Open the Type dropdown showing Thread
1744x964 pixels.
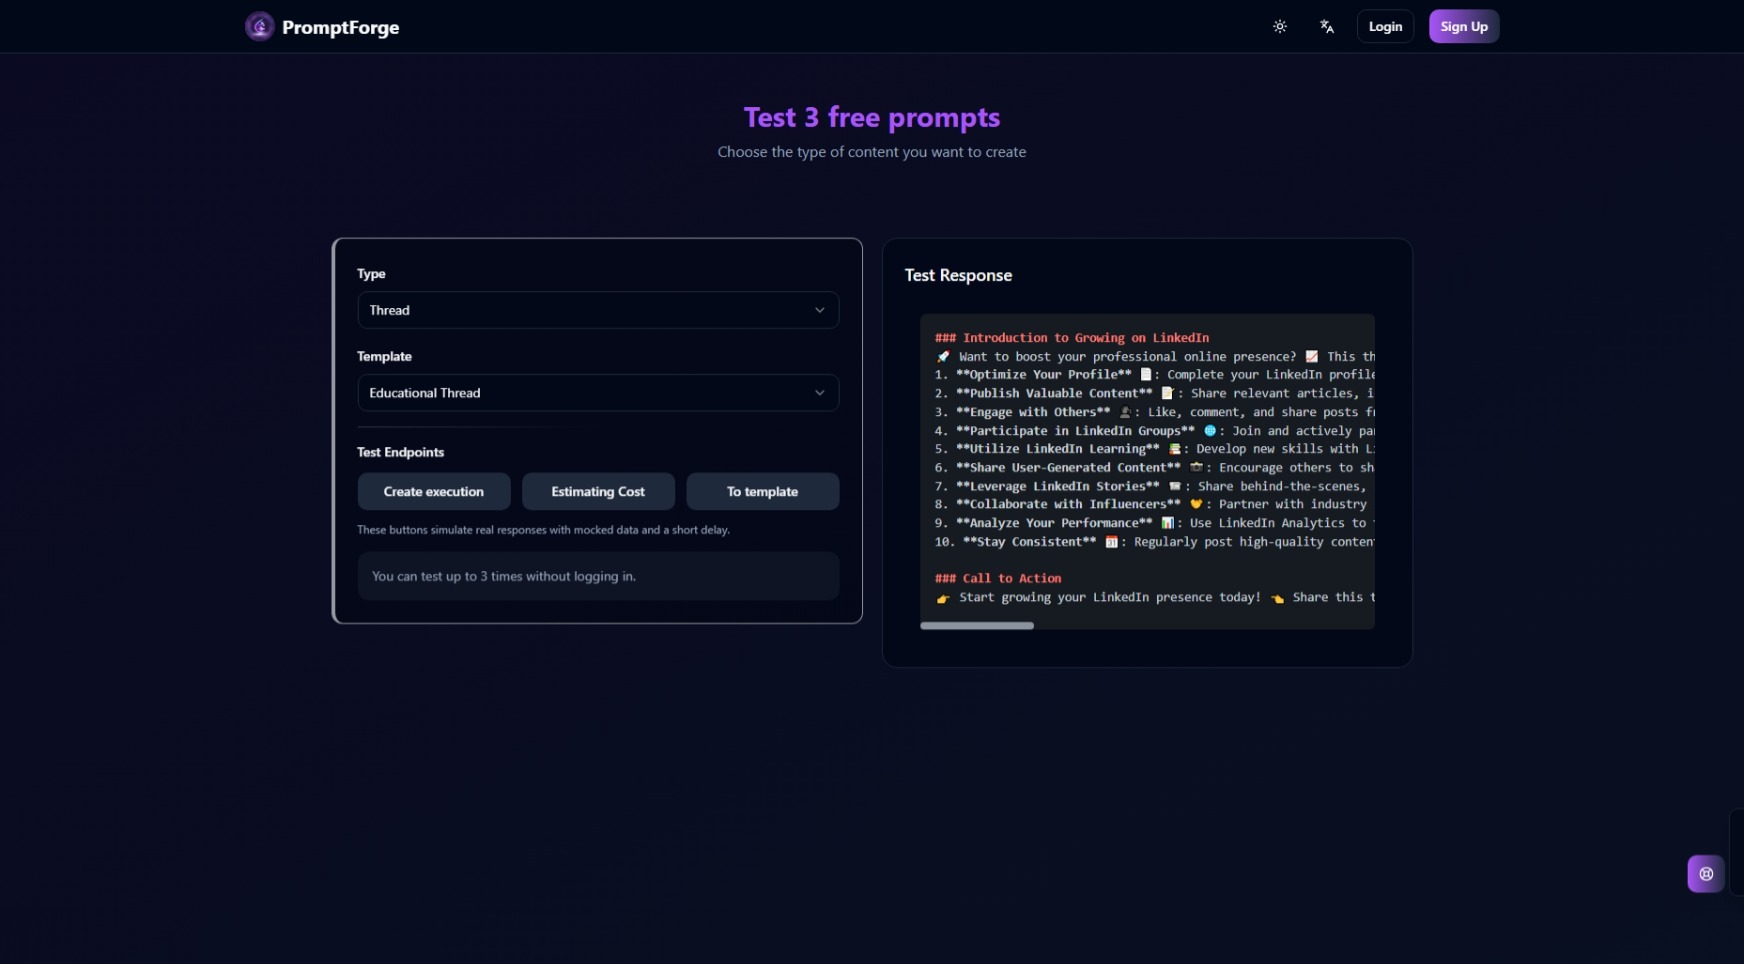(598, 310)
